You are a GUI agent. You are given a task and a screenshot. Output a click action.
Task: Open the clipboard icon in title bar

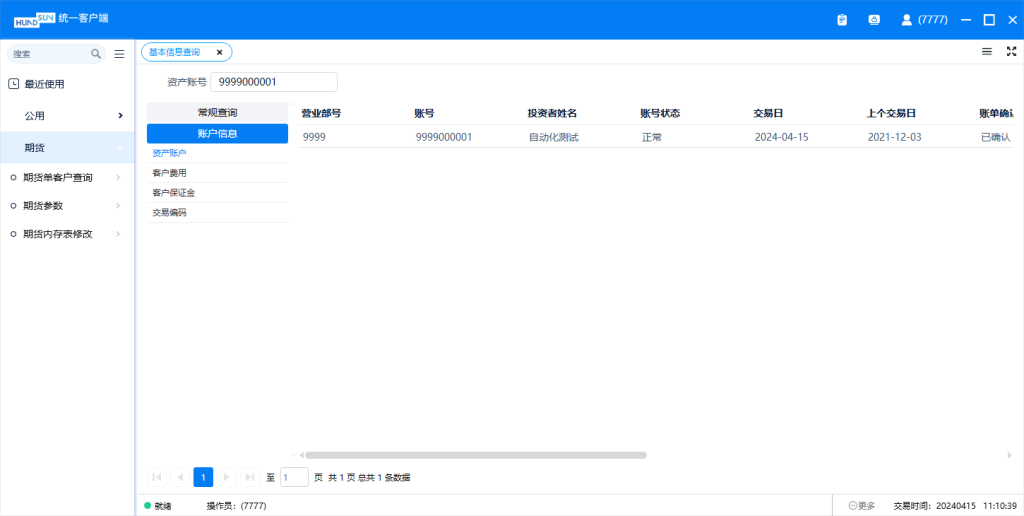coord(842,19)
